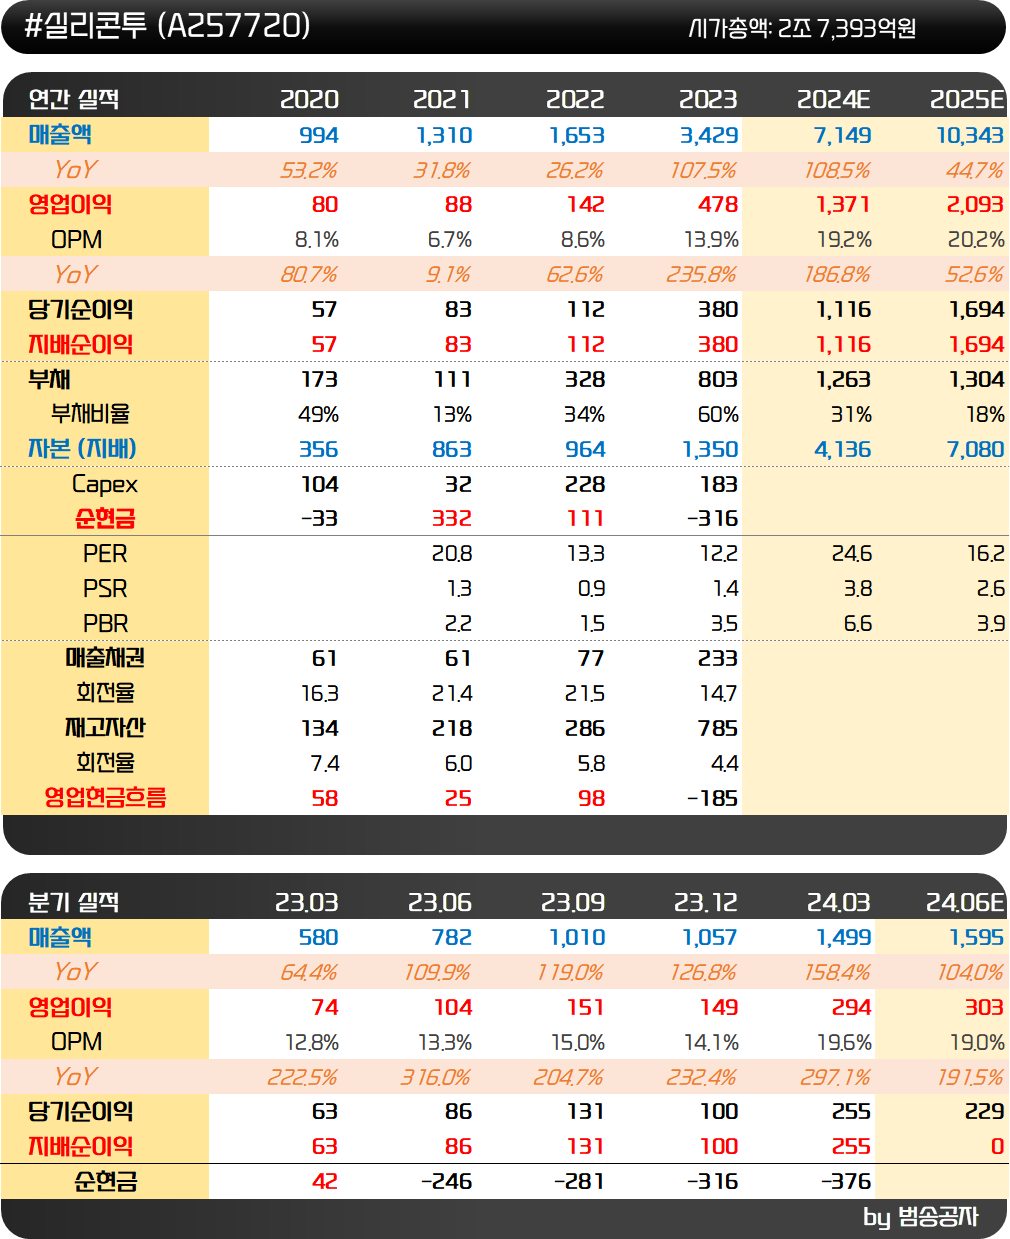Click PER value 20.8

[452, 553]
